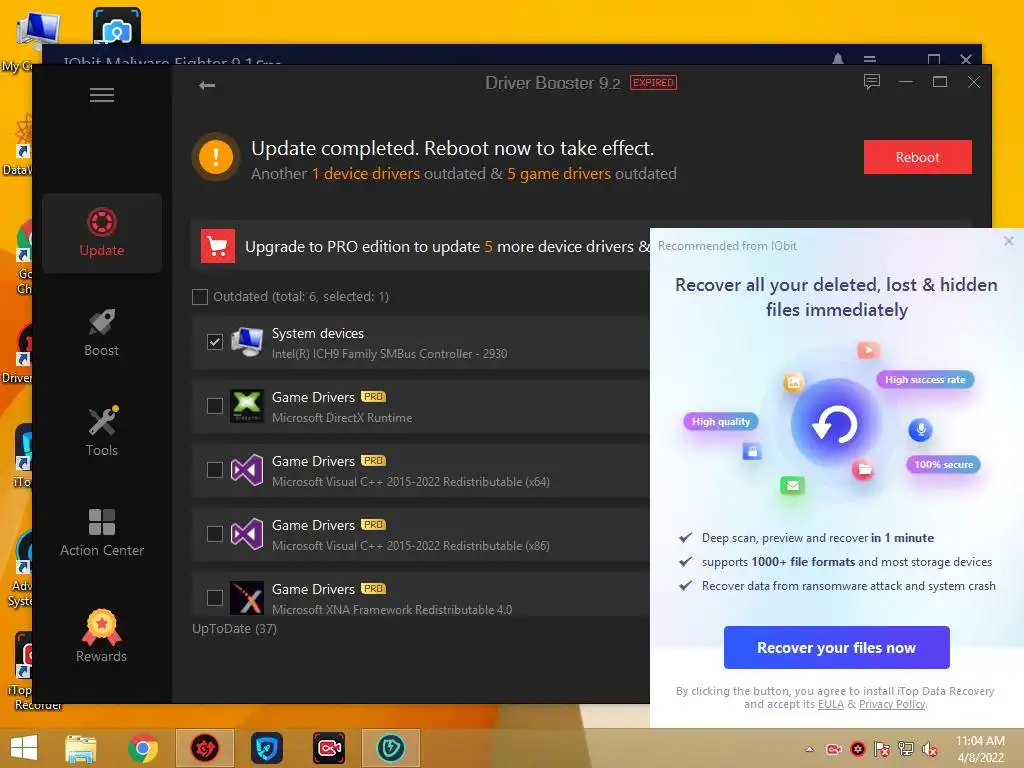Click the Visual Studio icon for x86 row
1024x768 pixels.
(247, 534)
